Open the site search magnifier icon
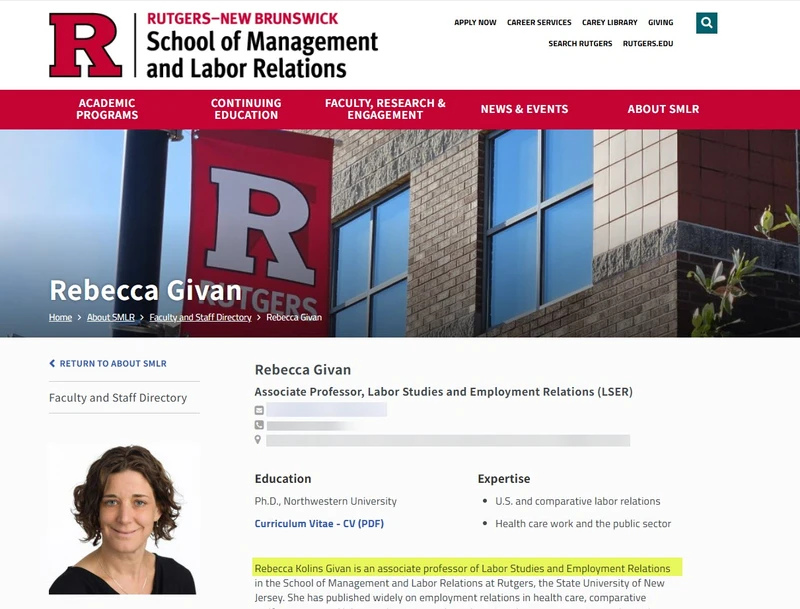 coord(706,23)
